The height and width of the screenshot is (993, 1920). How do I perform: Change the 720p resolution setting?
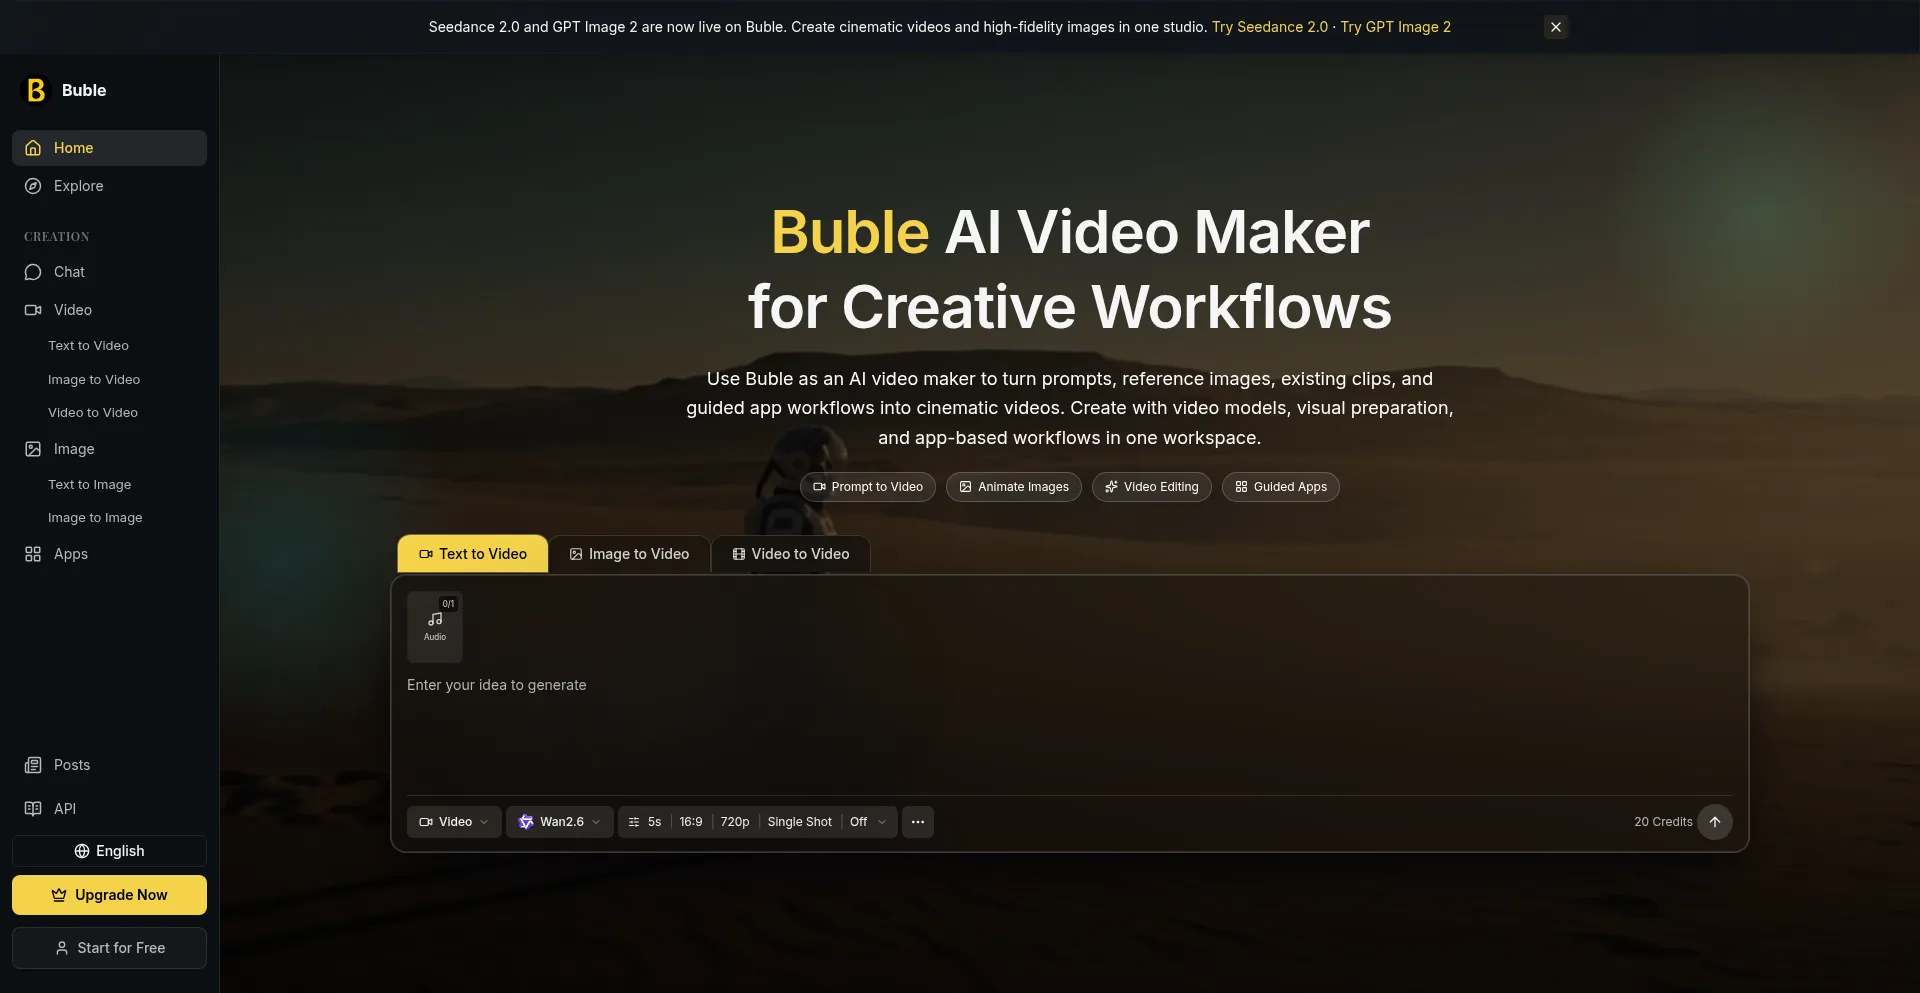[735, 822]
